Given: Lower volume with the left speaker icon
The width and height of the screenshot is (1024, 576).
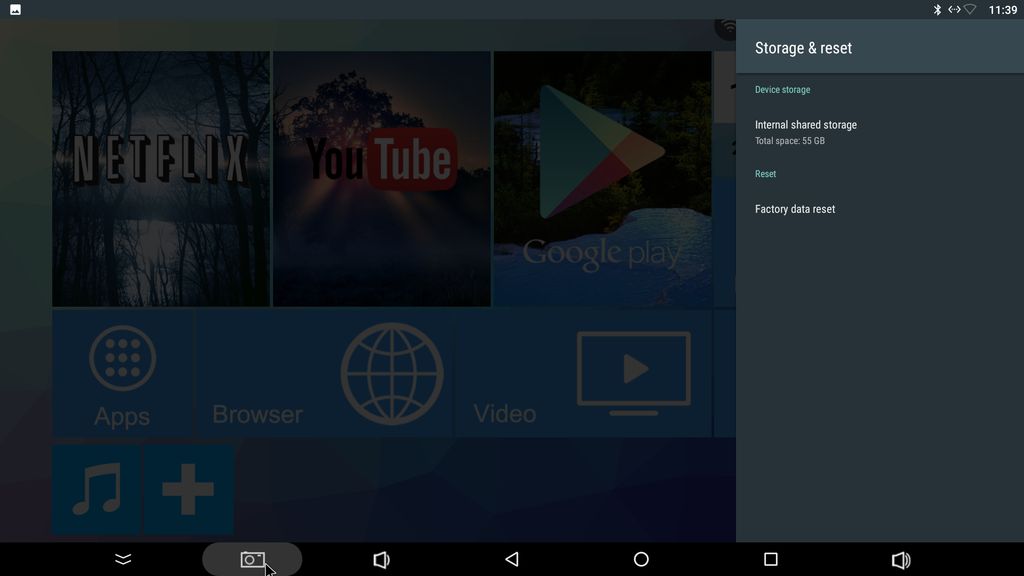Looking at the screenshot, I should (x=381, y=560).
